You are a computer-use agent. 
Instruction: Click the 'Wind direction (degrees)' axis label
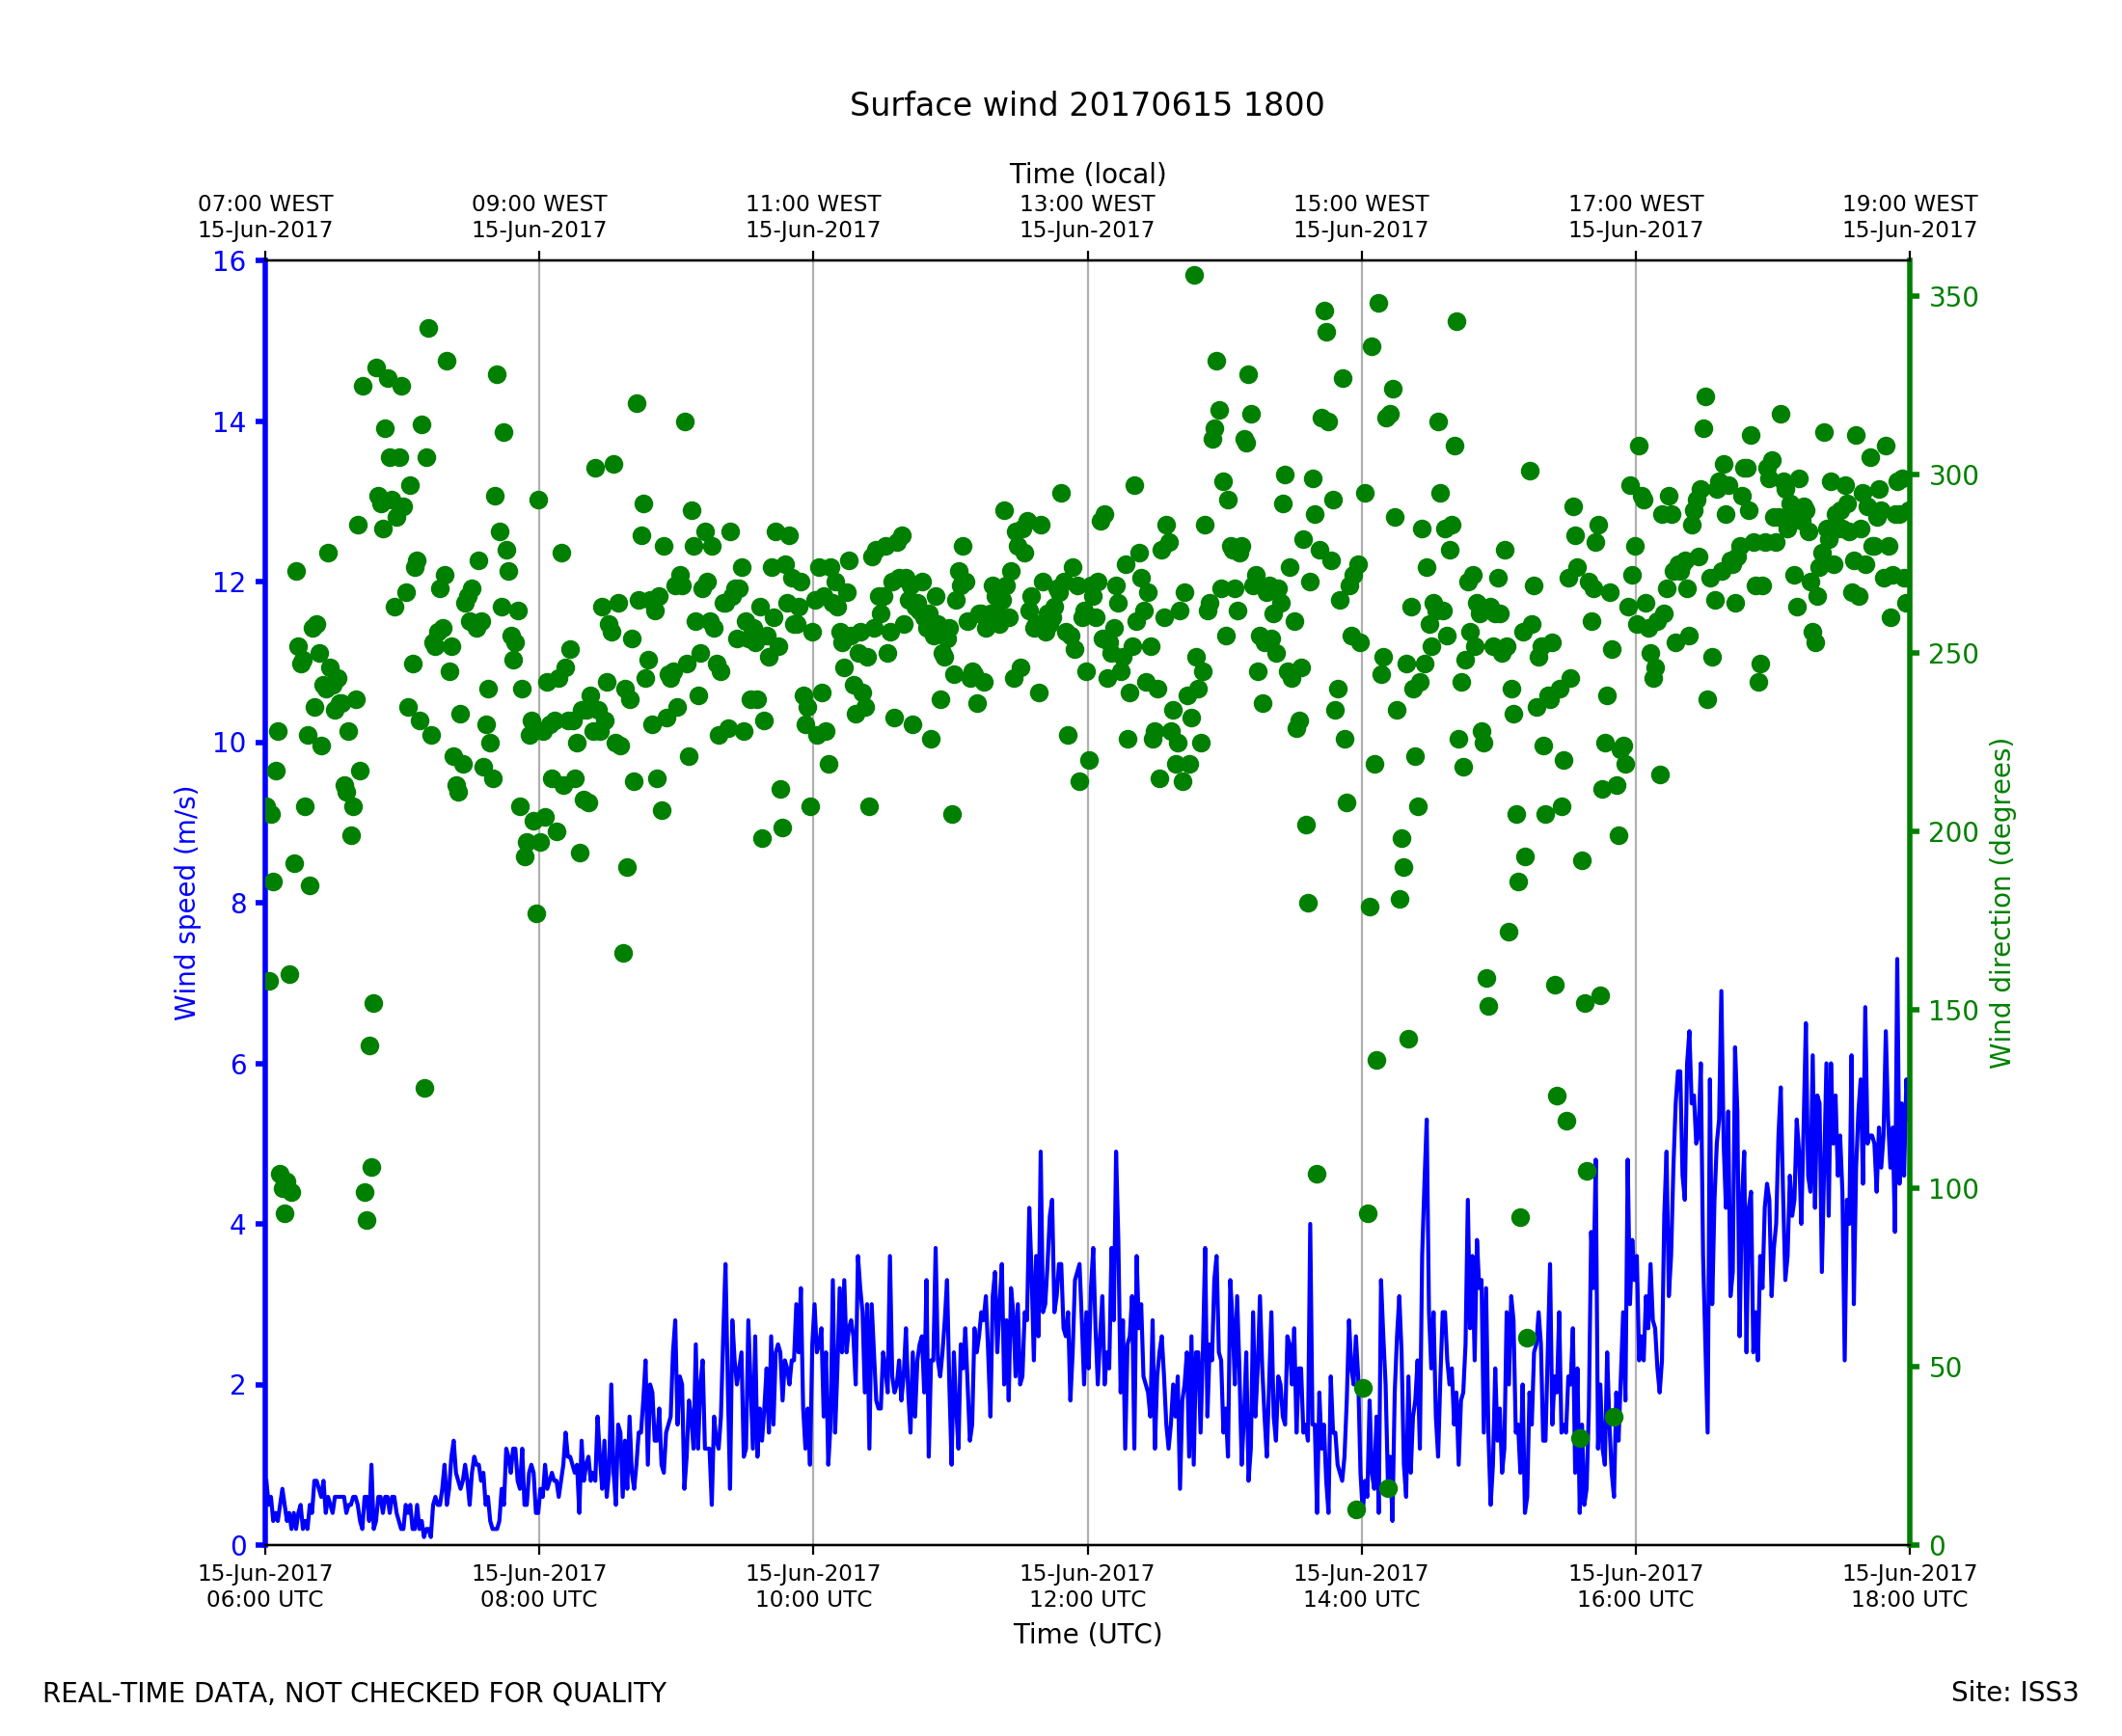[2000, 903]
